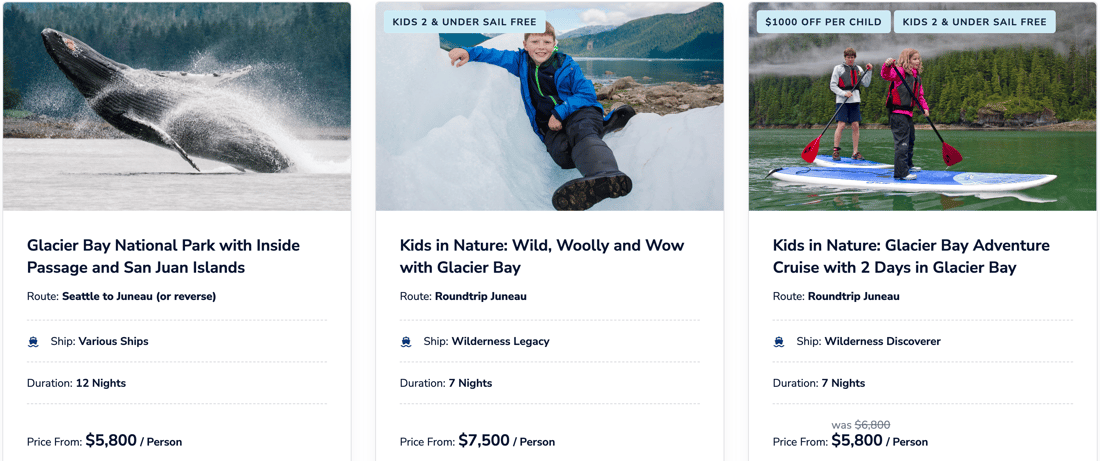The height and width of the screenshot is (461, 1100).
Task: Click ship icon beside Wilderness Legacy
Action: (x=406, y=342)
